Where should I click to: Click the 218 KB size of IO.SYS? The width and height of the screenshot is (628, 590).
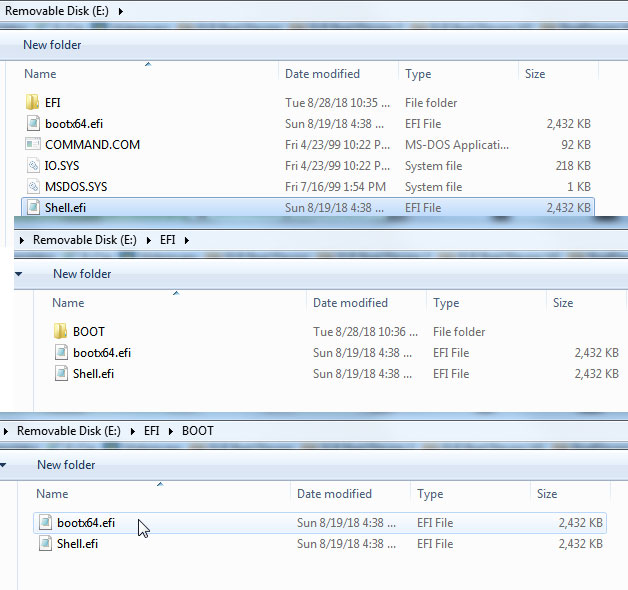[573, 165]
